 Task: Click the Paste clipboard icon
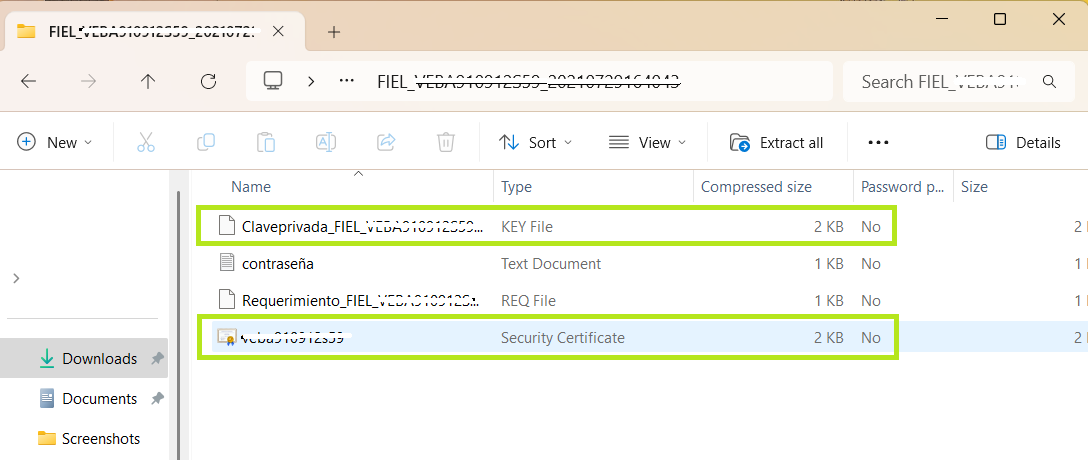[266, 142]
